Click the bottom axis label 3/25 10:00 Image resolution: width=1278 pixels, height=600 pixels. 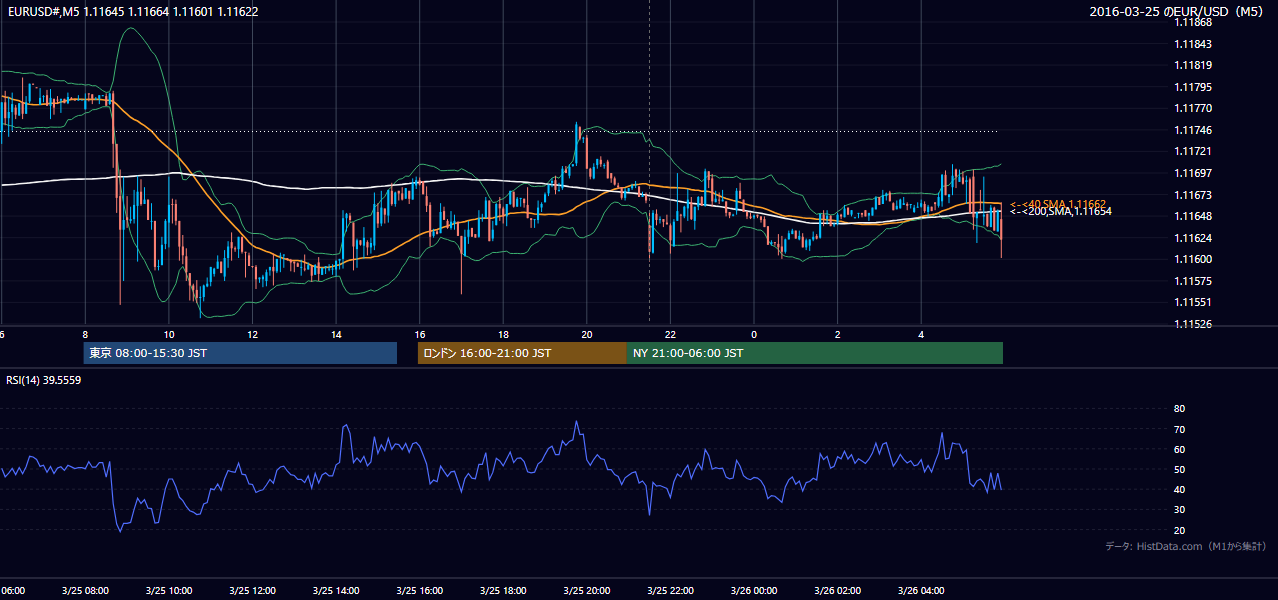(168, 591)
